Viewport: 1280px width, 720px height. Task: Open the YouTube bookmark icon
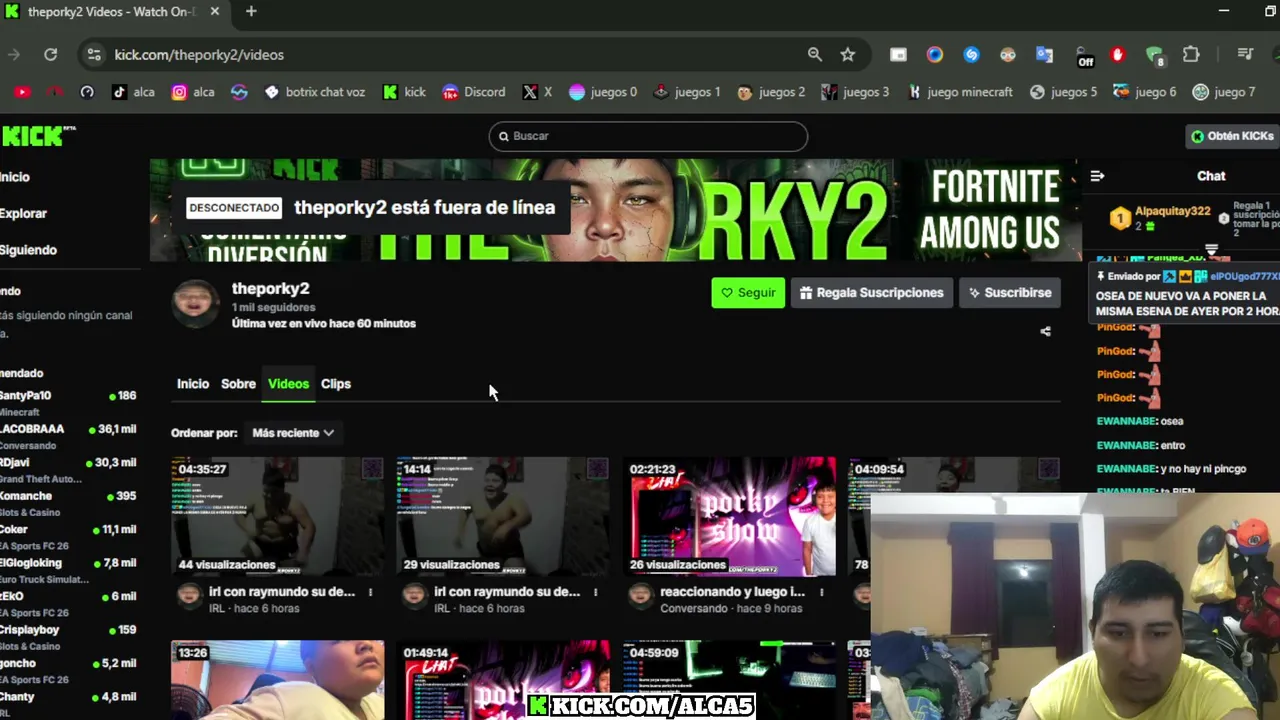22,92
